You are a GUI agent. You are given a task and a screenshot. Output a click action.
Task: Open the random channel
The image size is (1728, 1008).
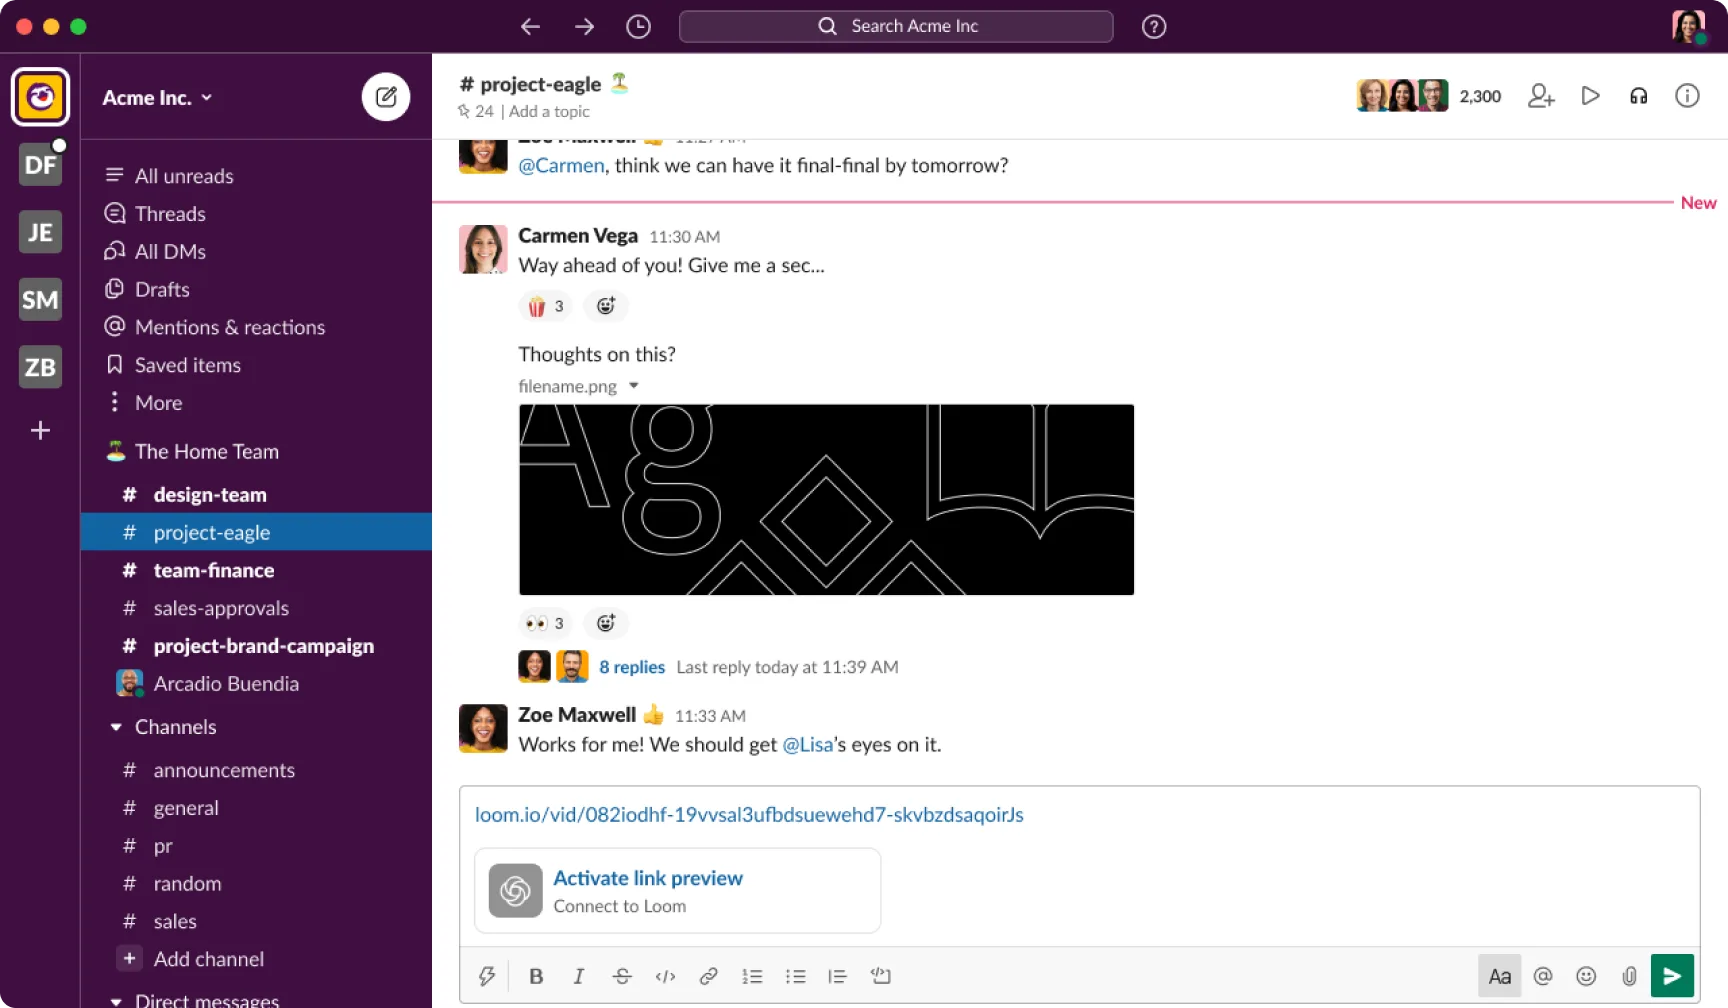(256, 884)
